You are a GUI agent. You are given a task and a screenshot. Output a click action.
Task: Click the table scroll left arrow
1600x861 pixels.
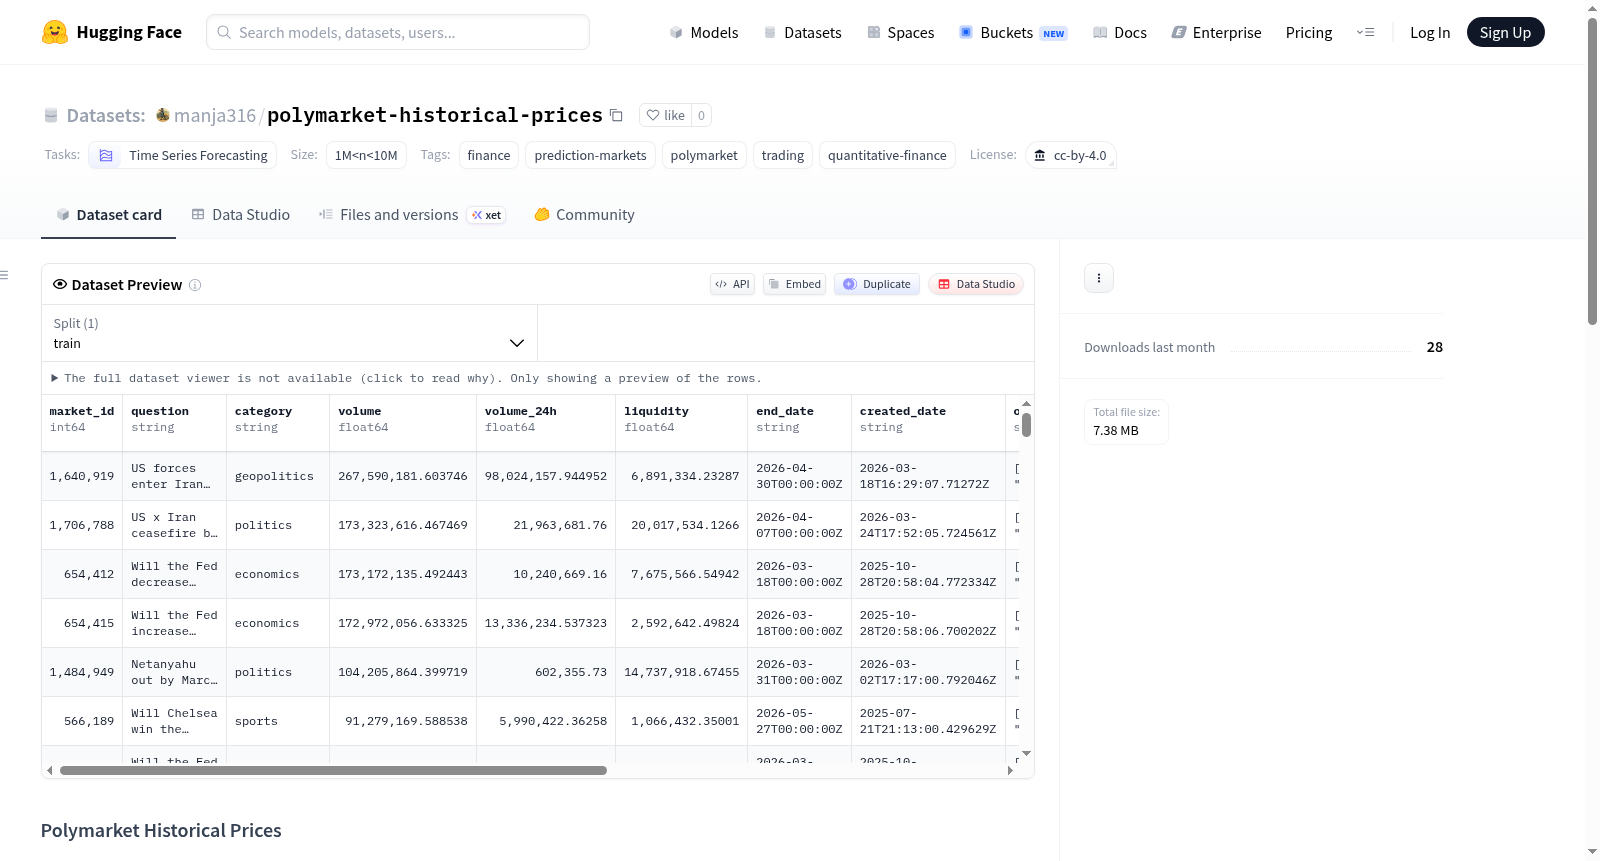(x=49, y=770)
